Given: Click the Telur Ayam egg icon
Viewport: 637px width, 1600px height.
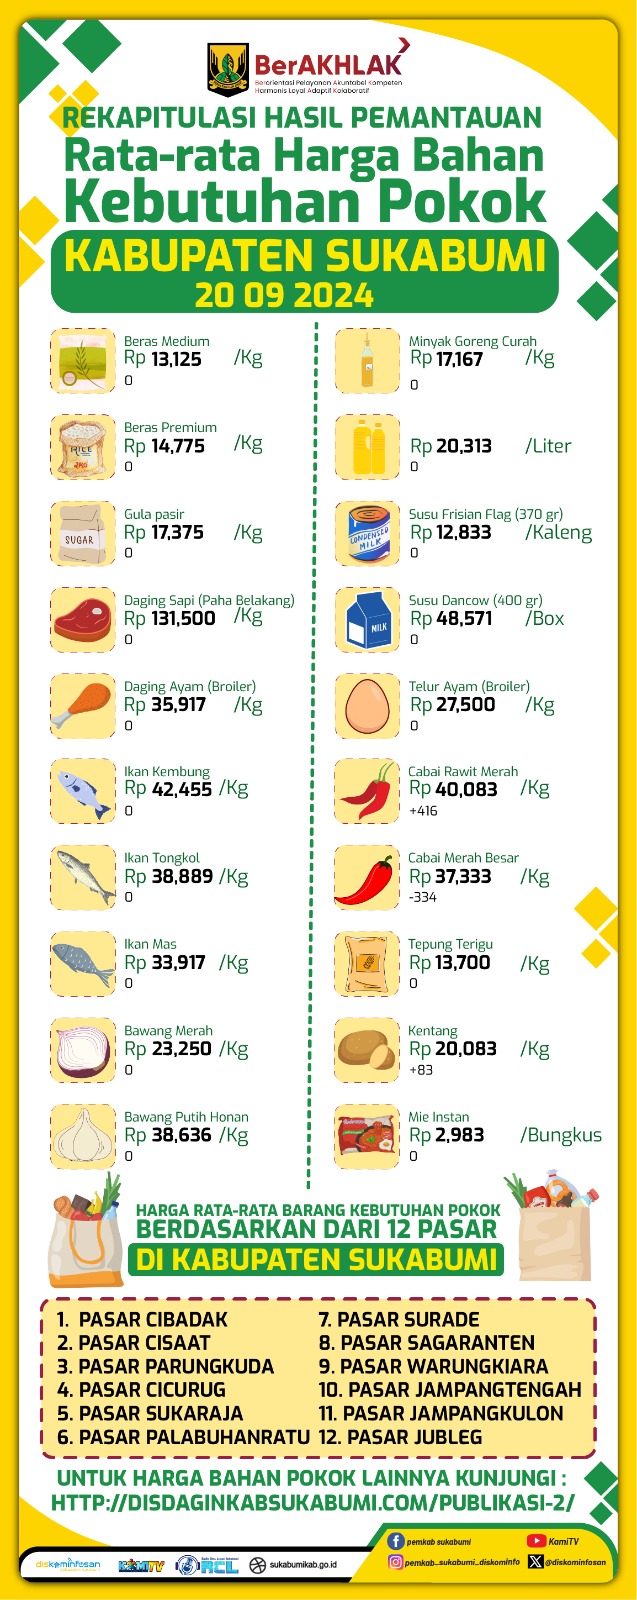Looking at the screenshot, I should [367, 705].
